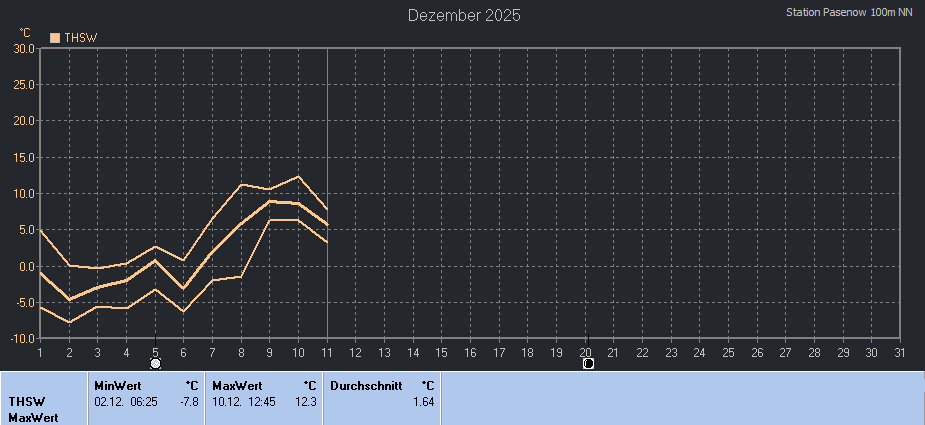Click the Station Pasenow 100m NN label
This screenshot has width=925, height=425.
[849, 13]
